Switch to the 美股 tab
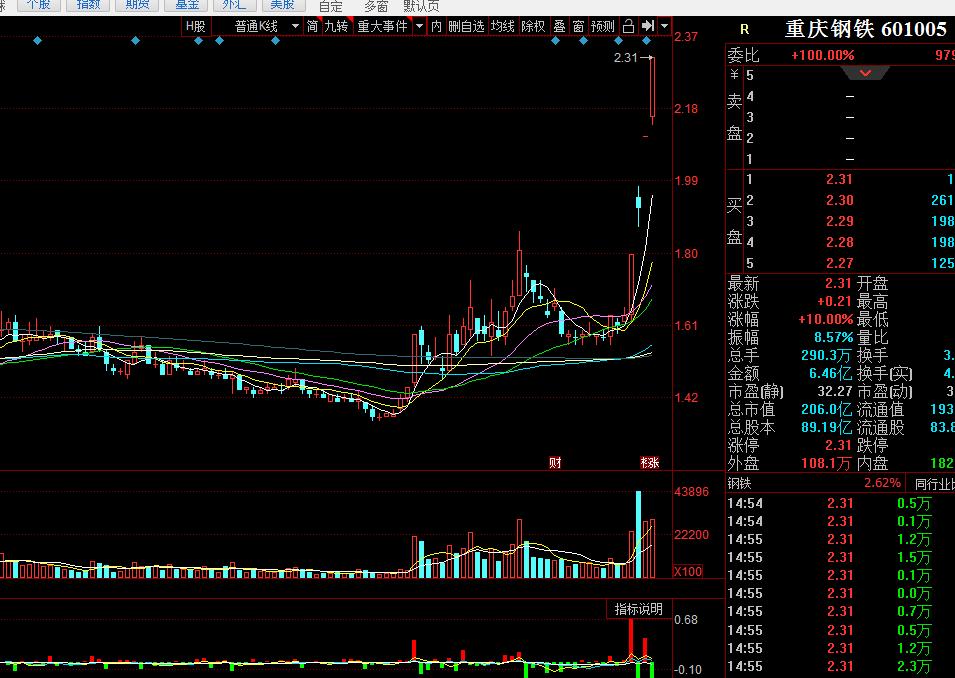955x678 pixels. tap(283, 5)
